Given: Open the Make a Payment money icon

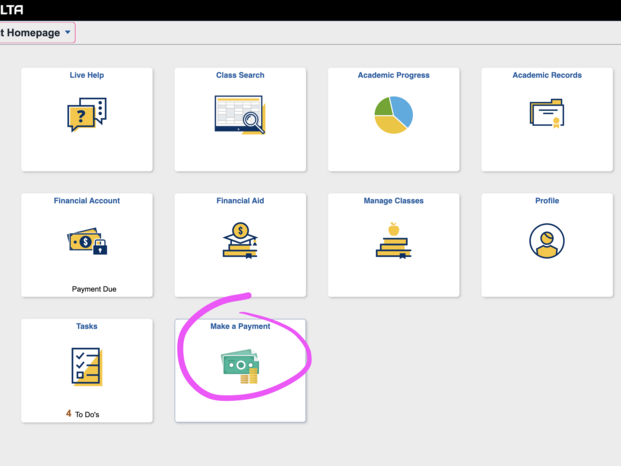Looking at the screenshot, I should pyautogui.click(x=240, y=366).
